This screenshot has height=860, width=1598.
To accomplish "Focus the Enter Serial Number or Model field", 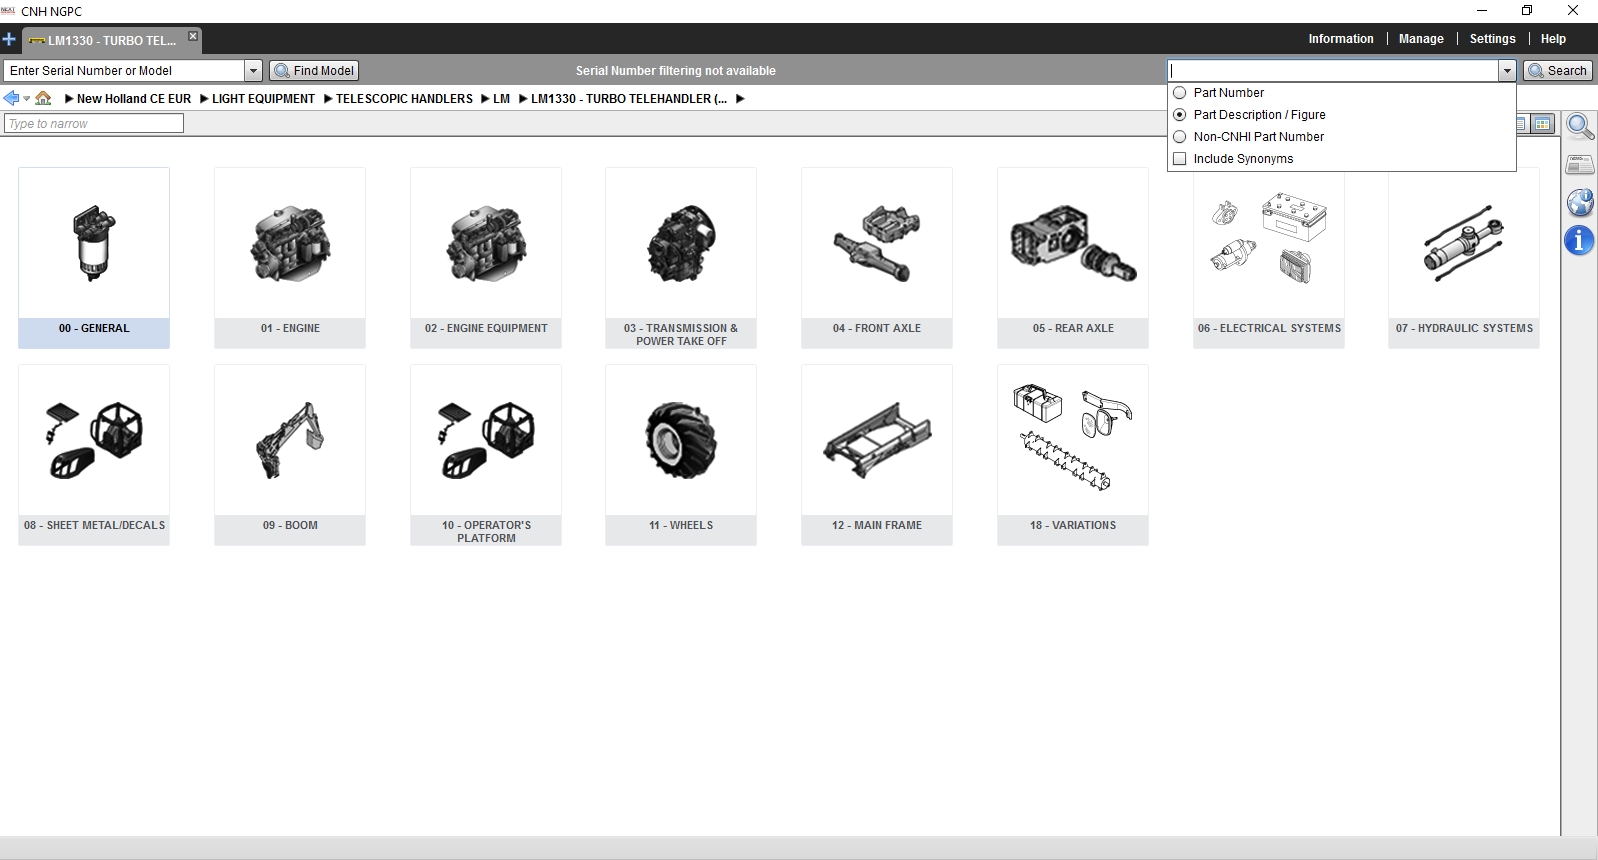I will coord(124,71).
